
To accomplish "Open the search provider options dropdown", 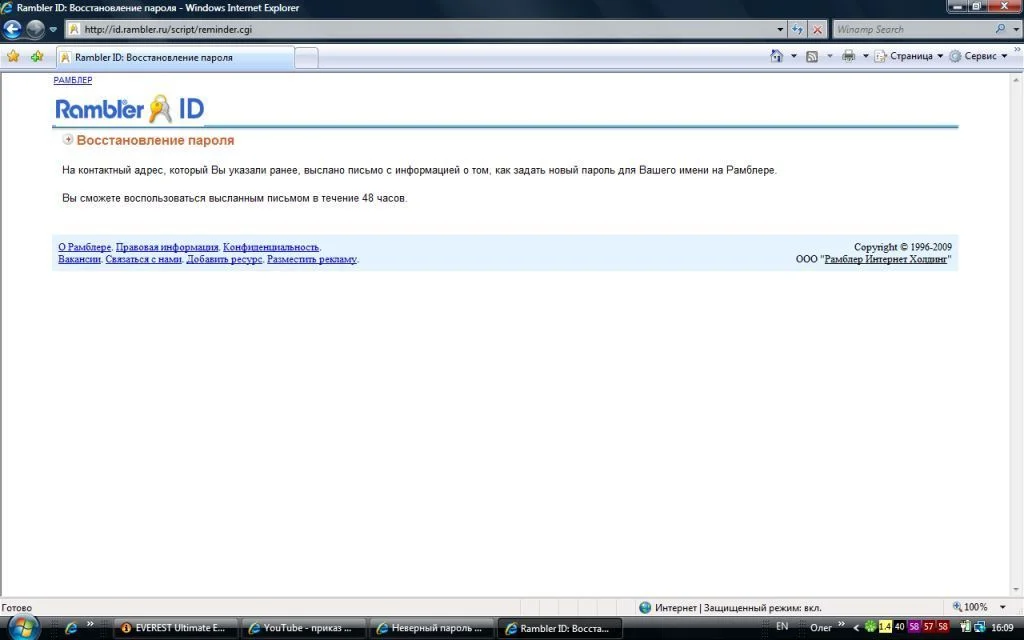I will click(1016, 29).
